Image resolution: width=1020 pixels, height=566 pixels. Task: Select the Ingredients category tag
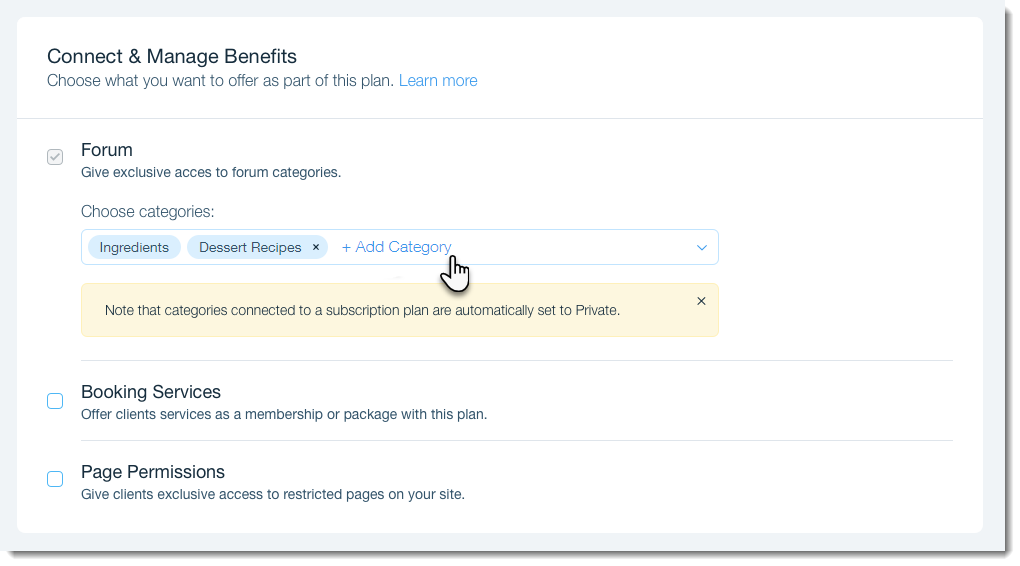coord(134,247)
